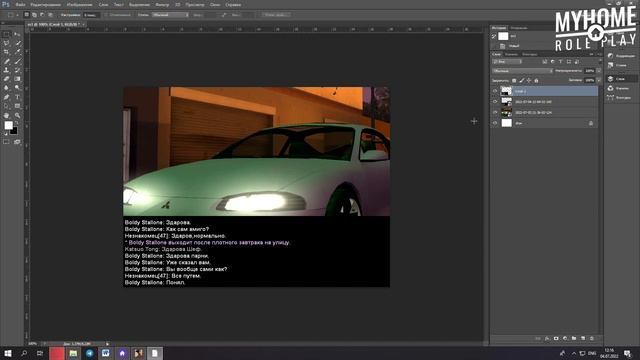
Task: Open the Фильтр menu
Action: click(162, 4)
